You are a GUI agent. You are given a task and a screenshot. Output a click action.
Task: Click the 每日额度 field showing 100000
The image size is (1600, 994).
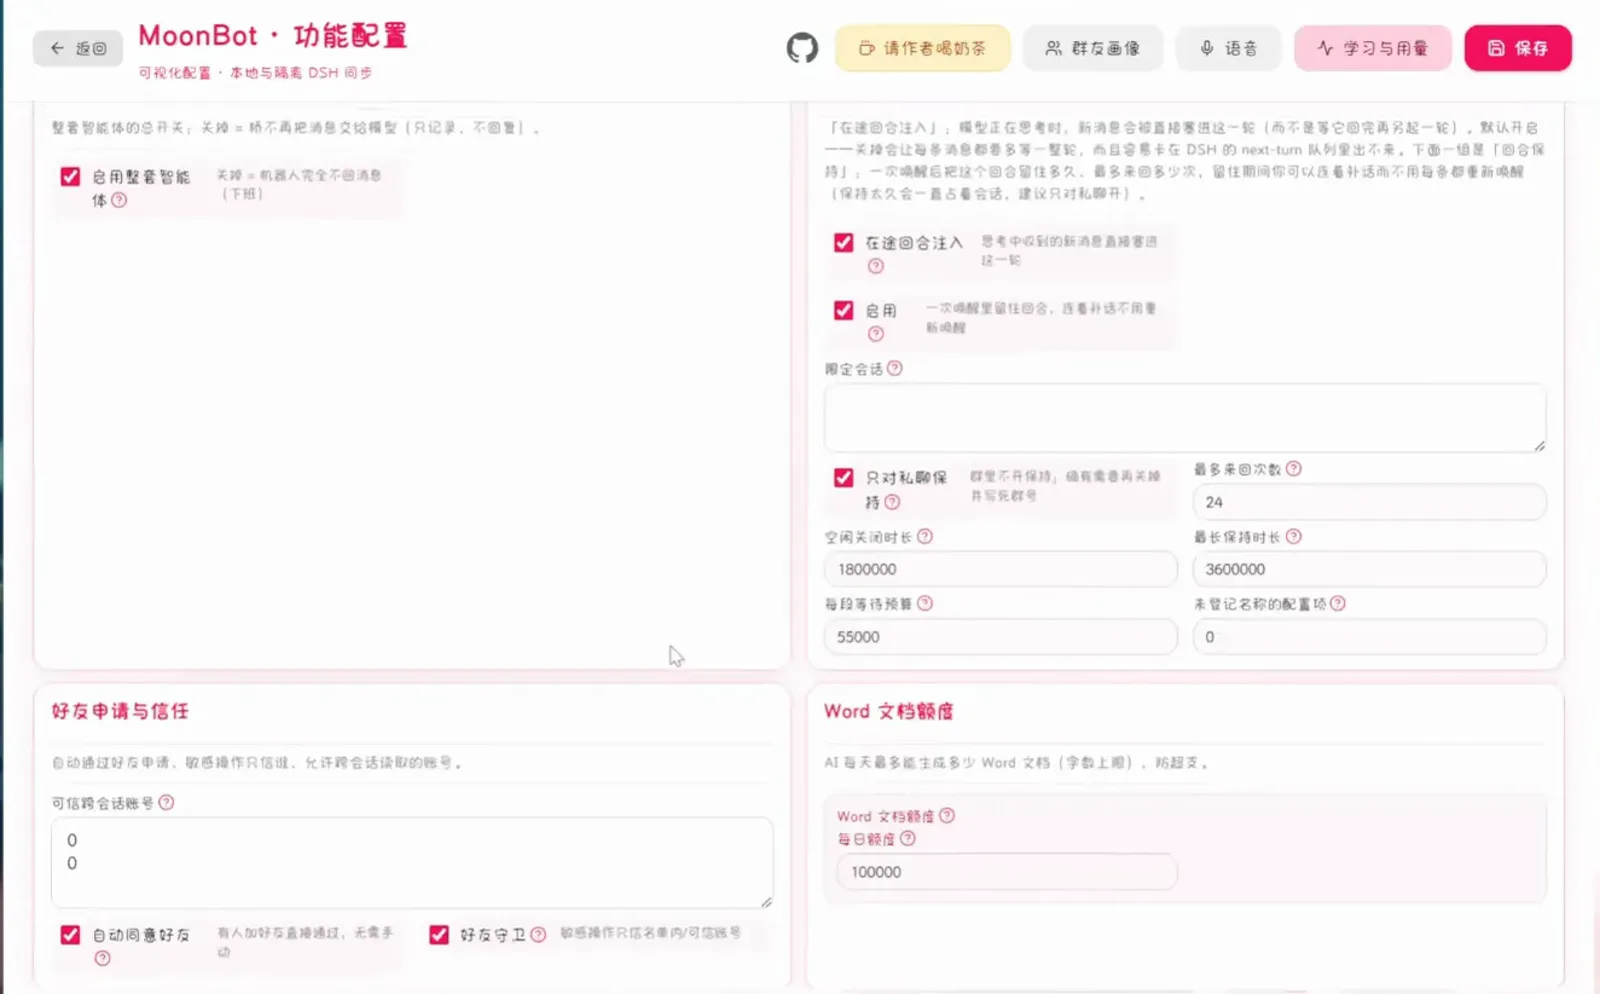pos(1006,872)
